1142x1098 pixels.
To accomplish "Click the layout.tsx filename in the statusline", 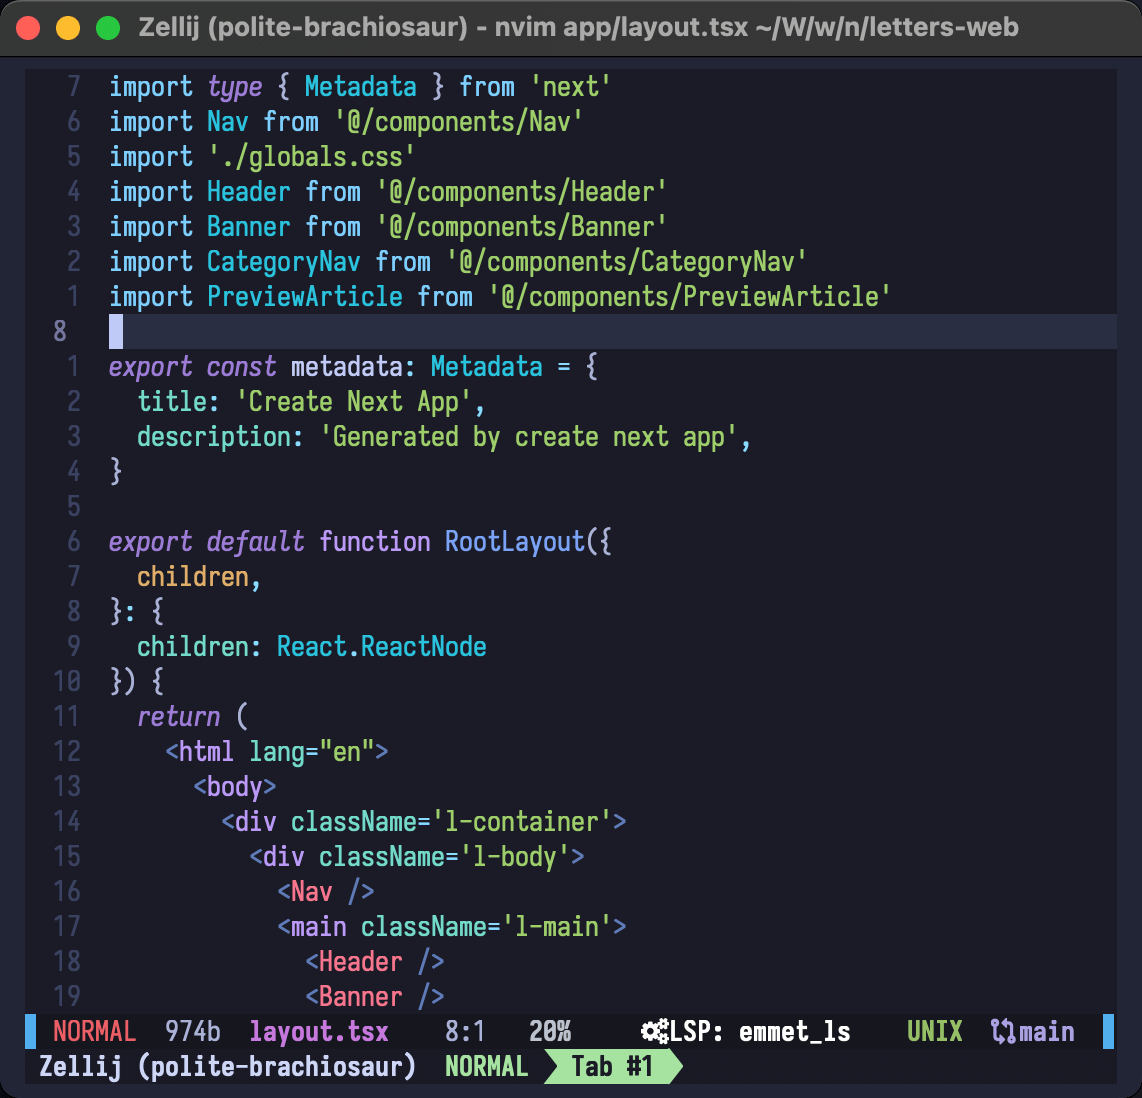I will (x=318, y=1031).
